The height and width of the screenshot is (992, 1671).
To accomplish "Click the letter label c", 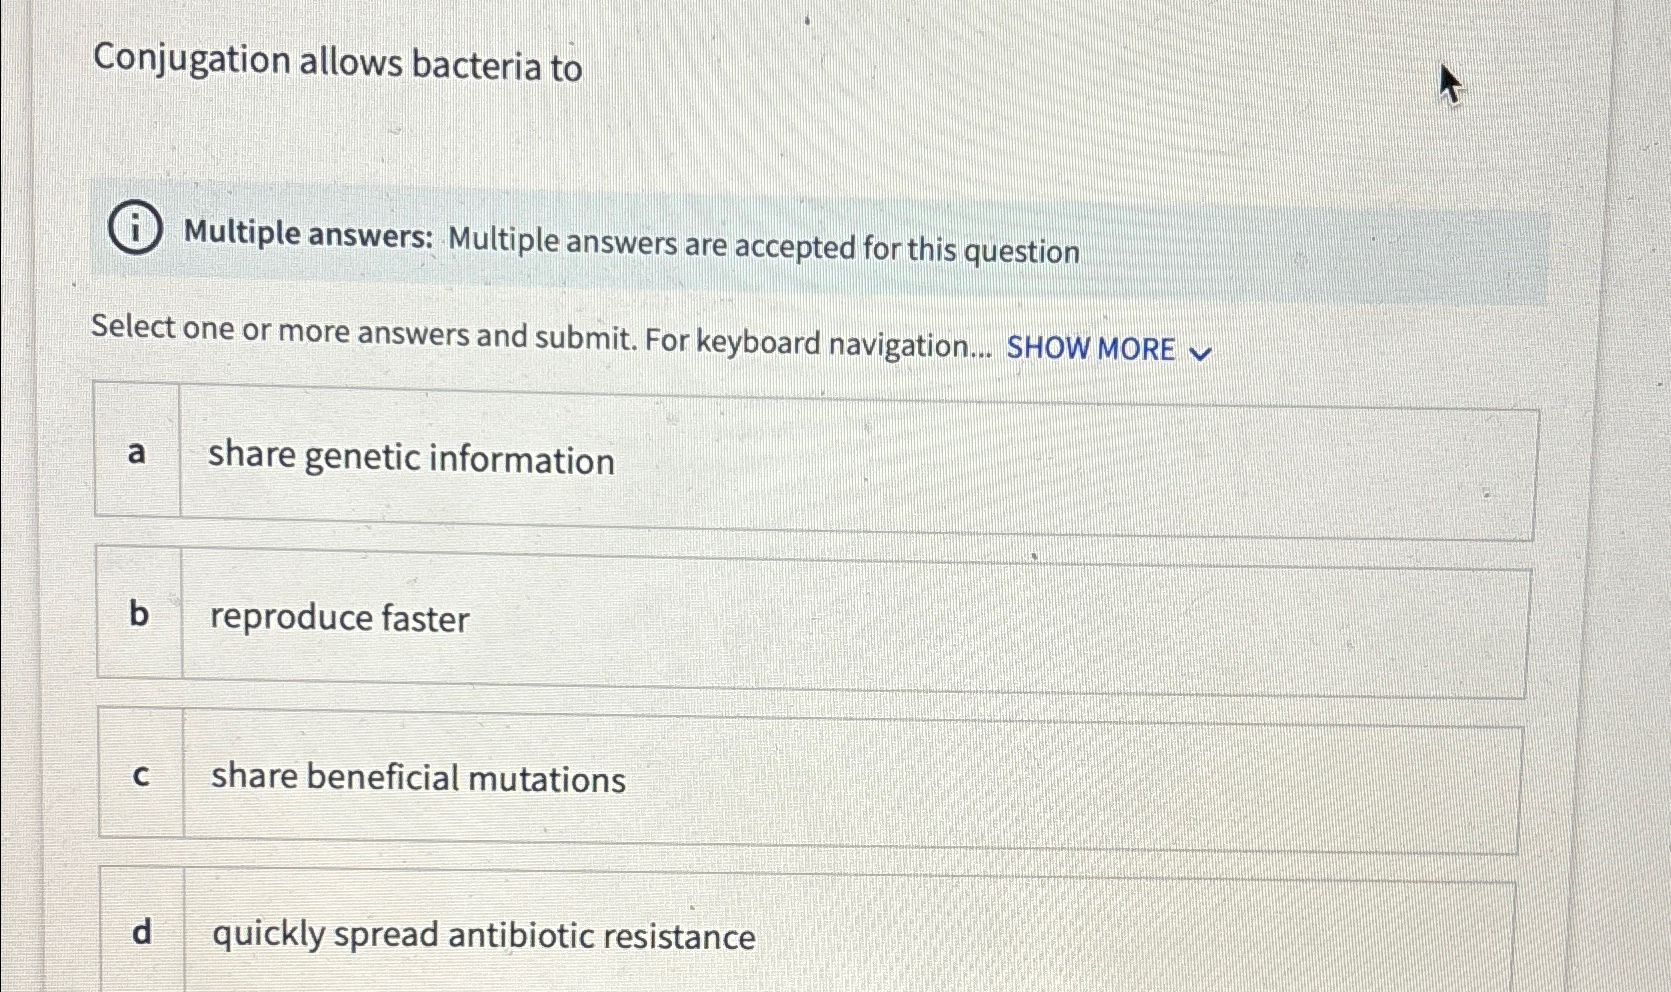I will click(x=141, y=774).
